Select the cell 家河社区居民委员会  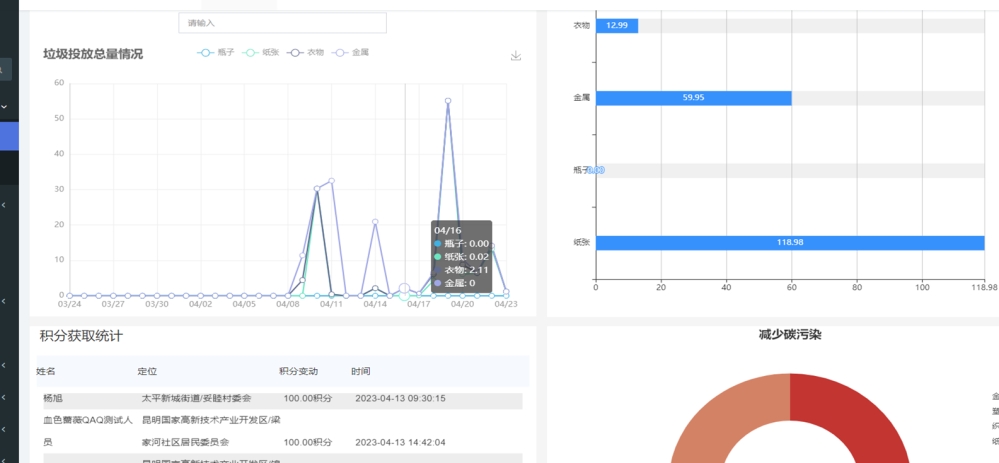coord(185,442)
